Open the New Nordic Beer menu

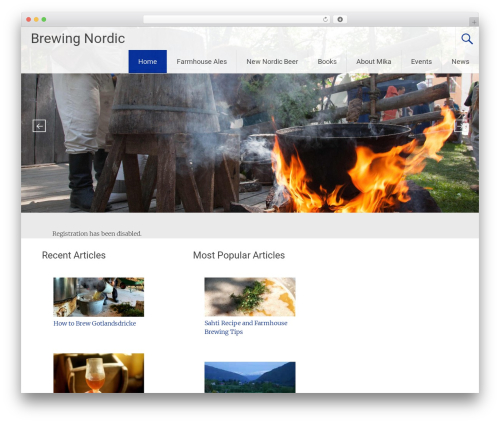click(272, 62)
